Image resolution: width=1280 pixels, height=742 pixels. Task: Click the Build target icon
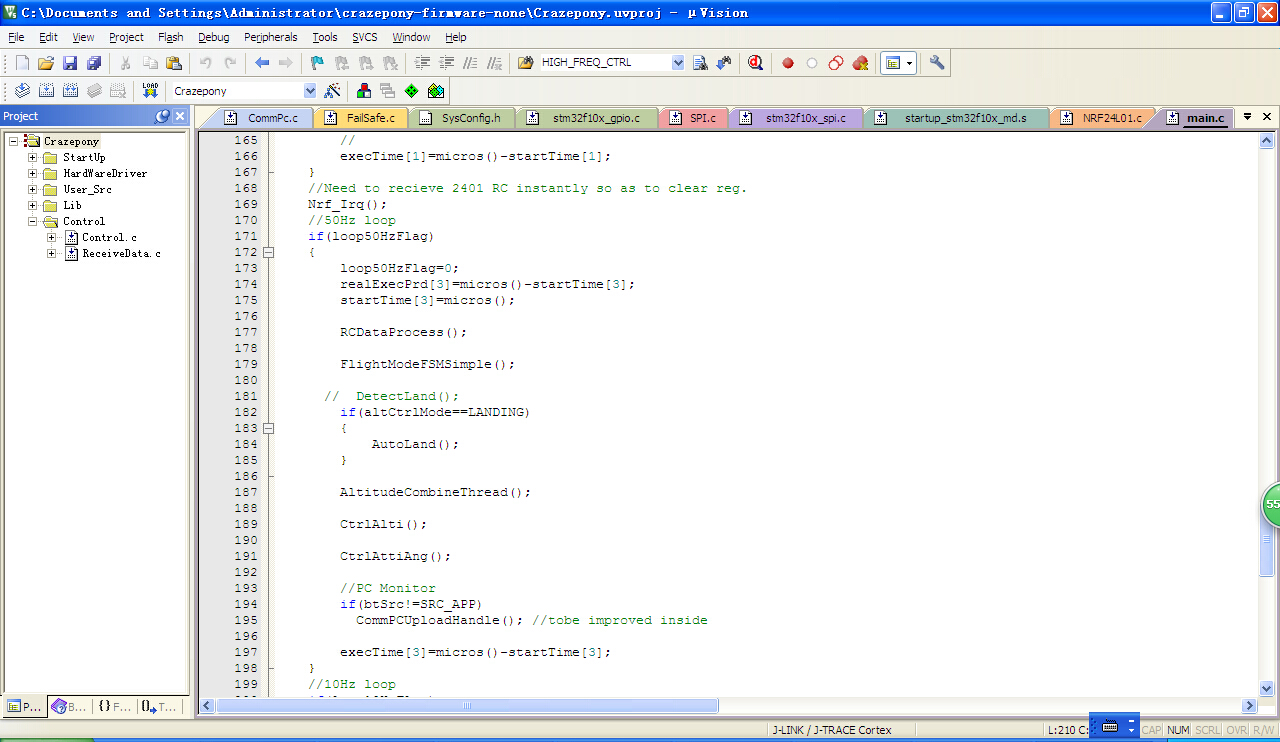tap(46, 91)
